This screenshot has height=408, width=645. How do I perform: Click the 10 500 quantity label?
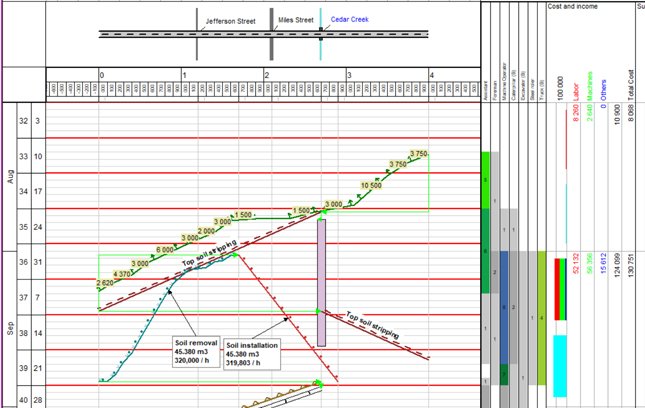click(369, 186)
